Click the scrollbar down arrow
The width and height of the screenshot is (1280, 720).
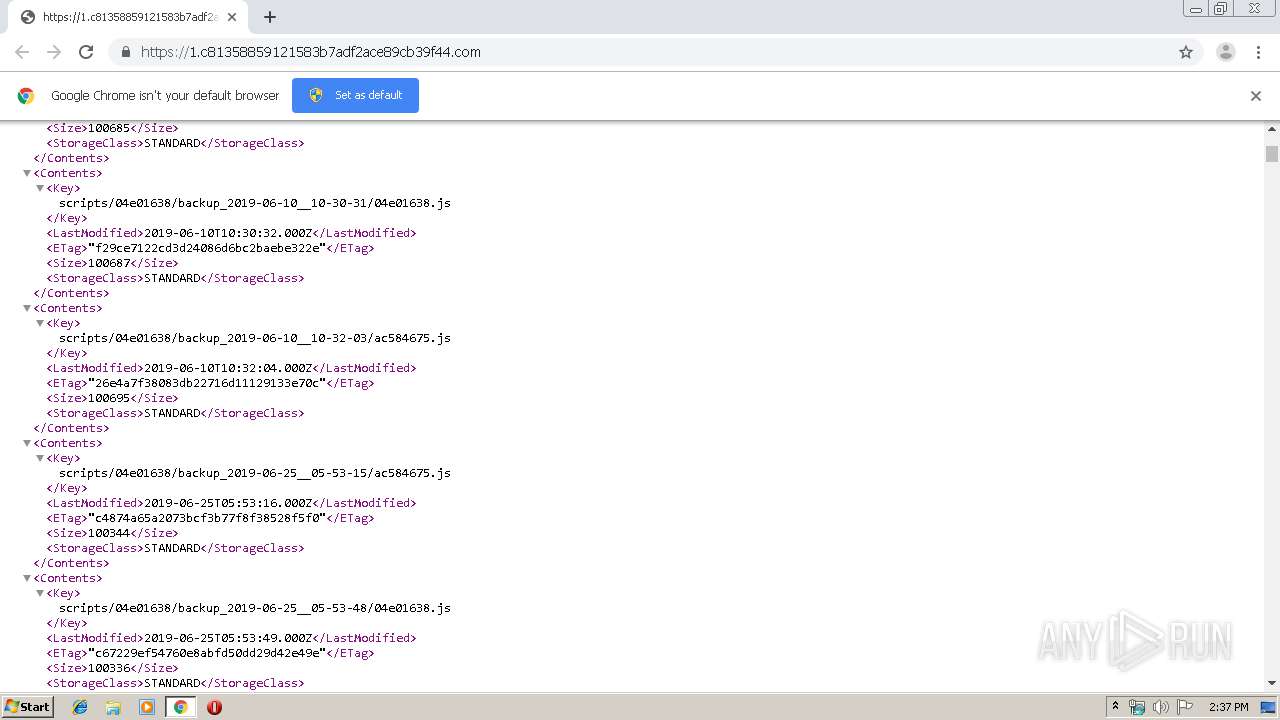(x=1272, y=683)
